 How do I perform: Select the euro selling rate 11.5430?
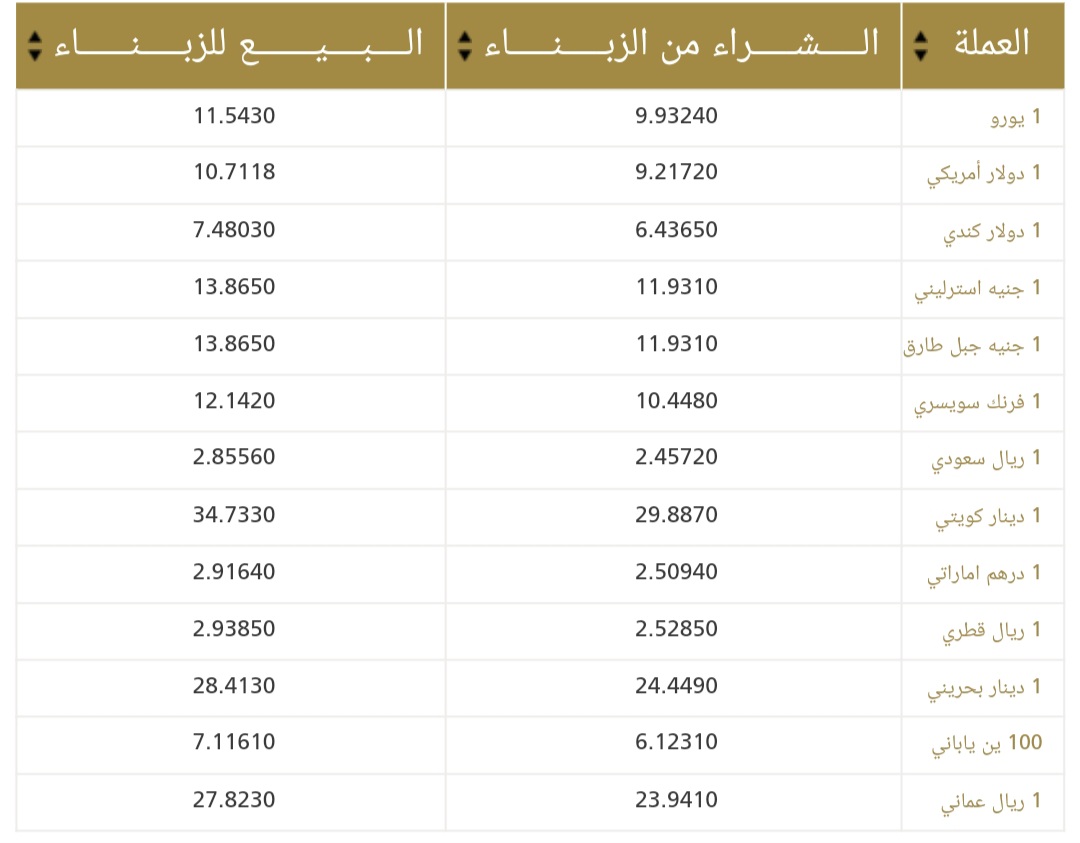pyautogui.click(x=234, y=116)
